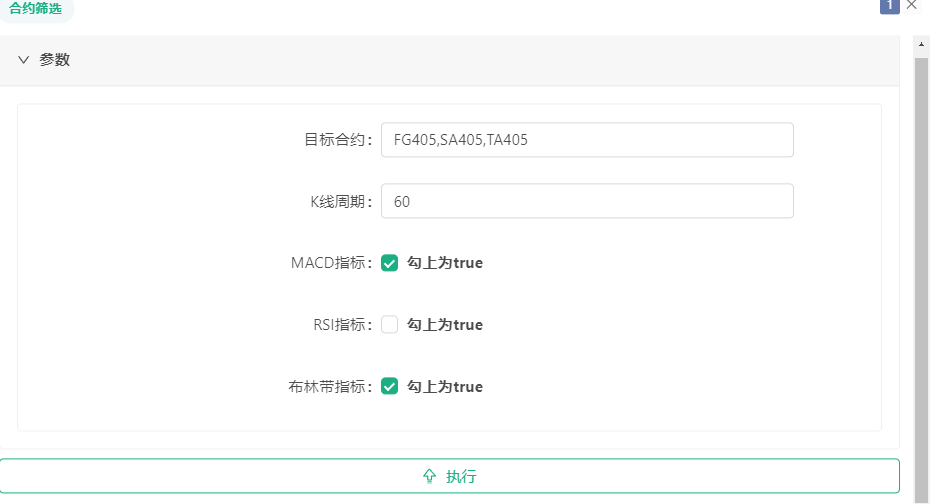Enable the RSI指标 checkbox

389,324
